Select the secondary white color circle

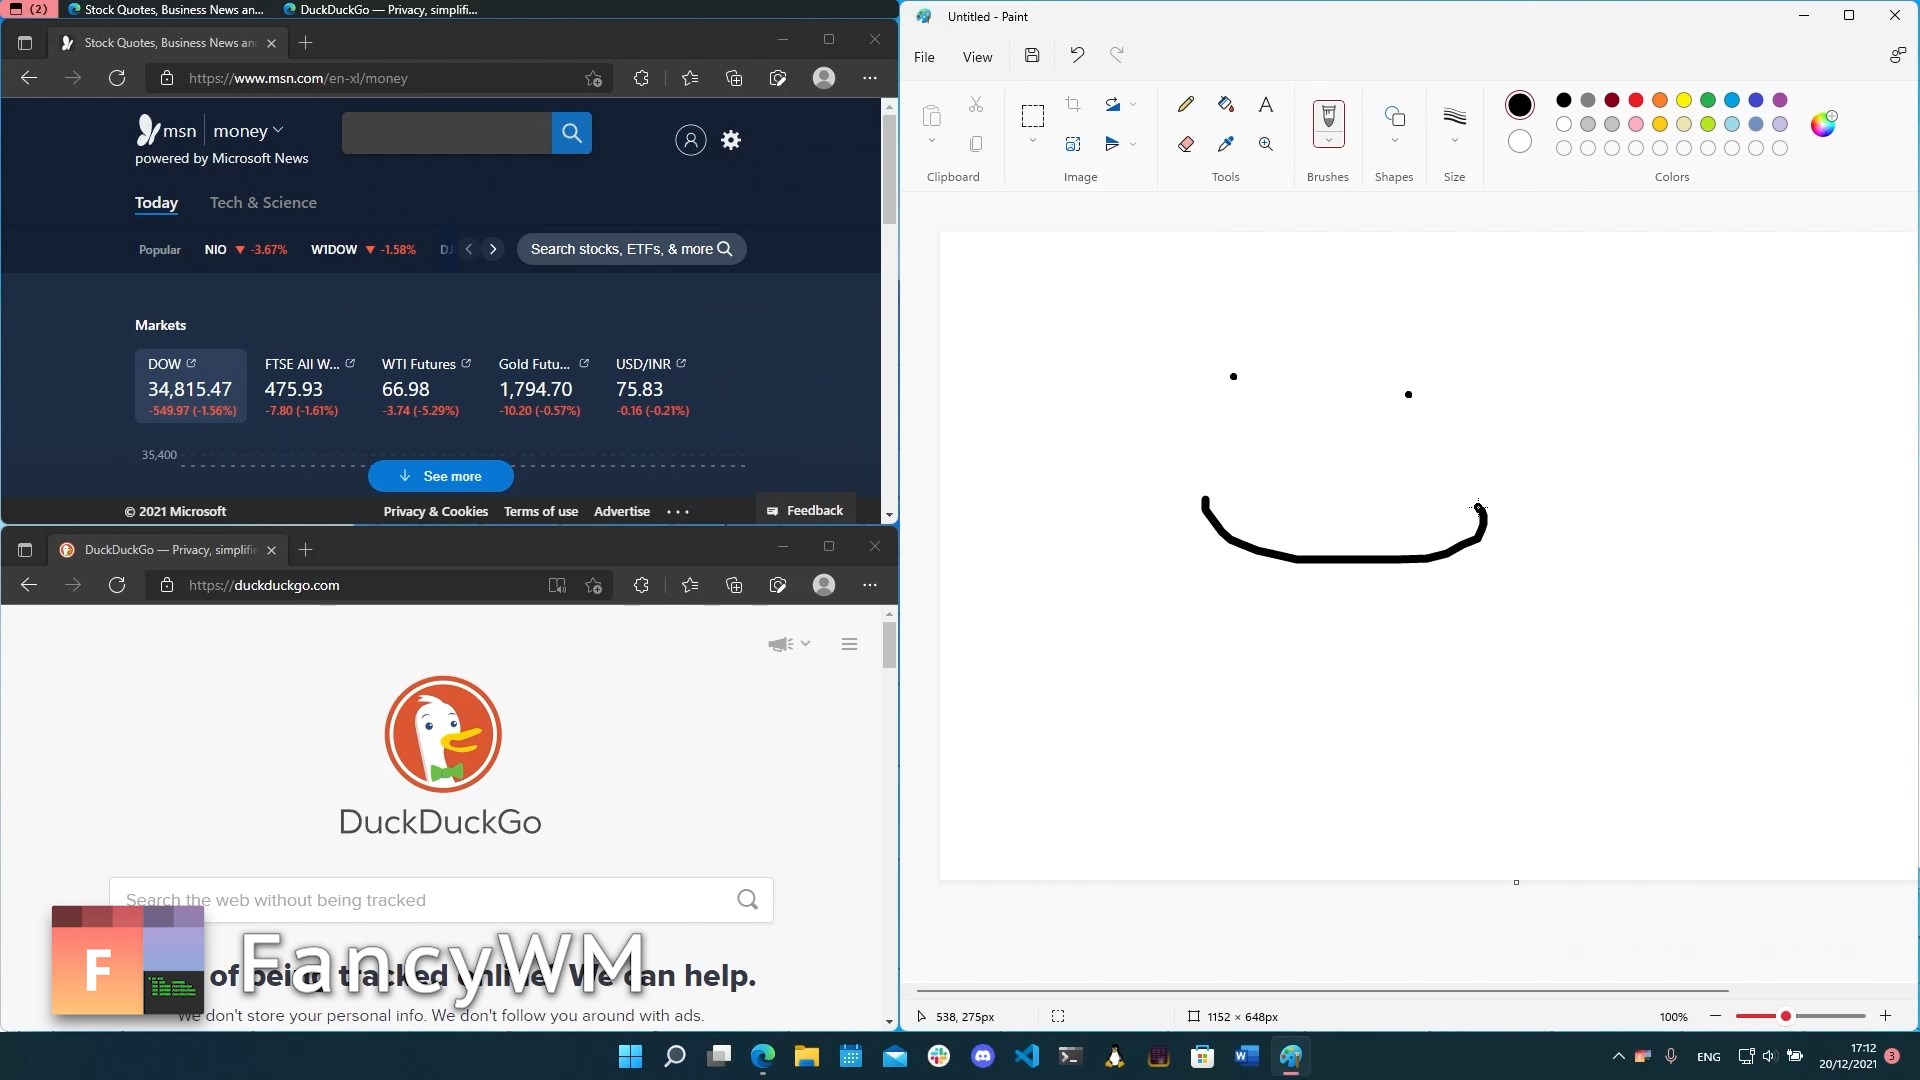1519,142
